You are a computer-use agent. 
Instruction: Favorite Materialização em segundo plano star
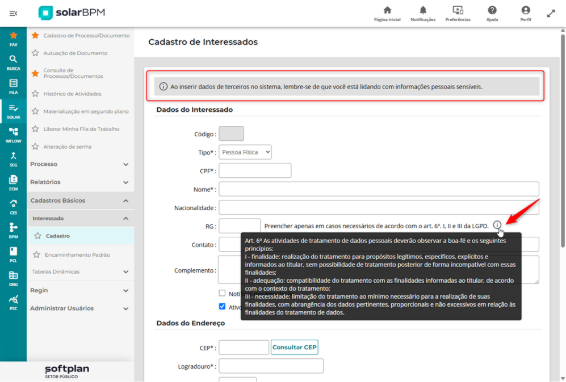pyautogui.click(x=35, y=111)
